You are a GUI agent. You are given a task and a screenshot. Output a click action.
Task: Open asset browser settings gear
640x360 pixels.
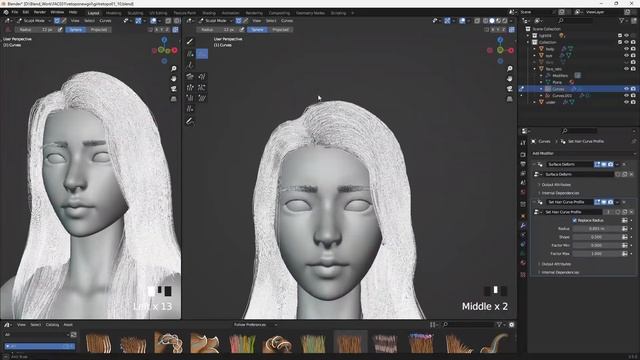pyautogui.click(x=511, y=325)
